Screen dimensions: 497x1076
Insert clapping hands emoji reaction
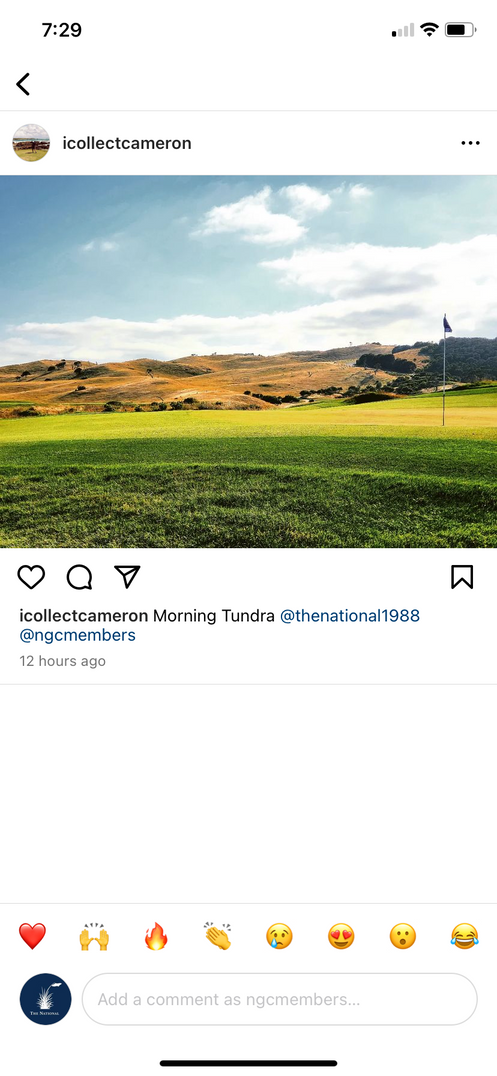(218, 936)
